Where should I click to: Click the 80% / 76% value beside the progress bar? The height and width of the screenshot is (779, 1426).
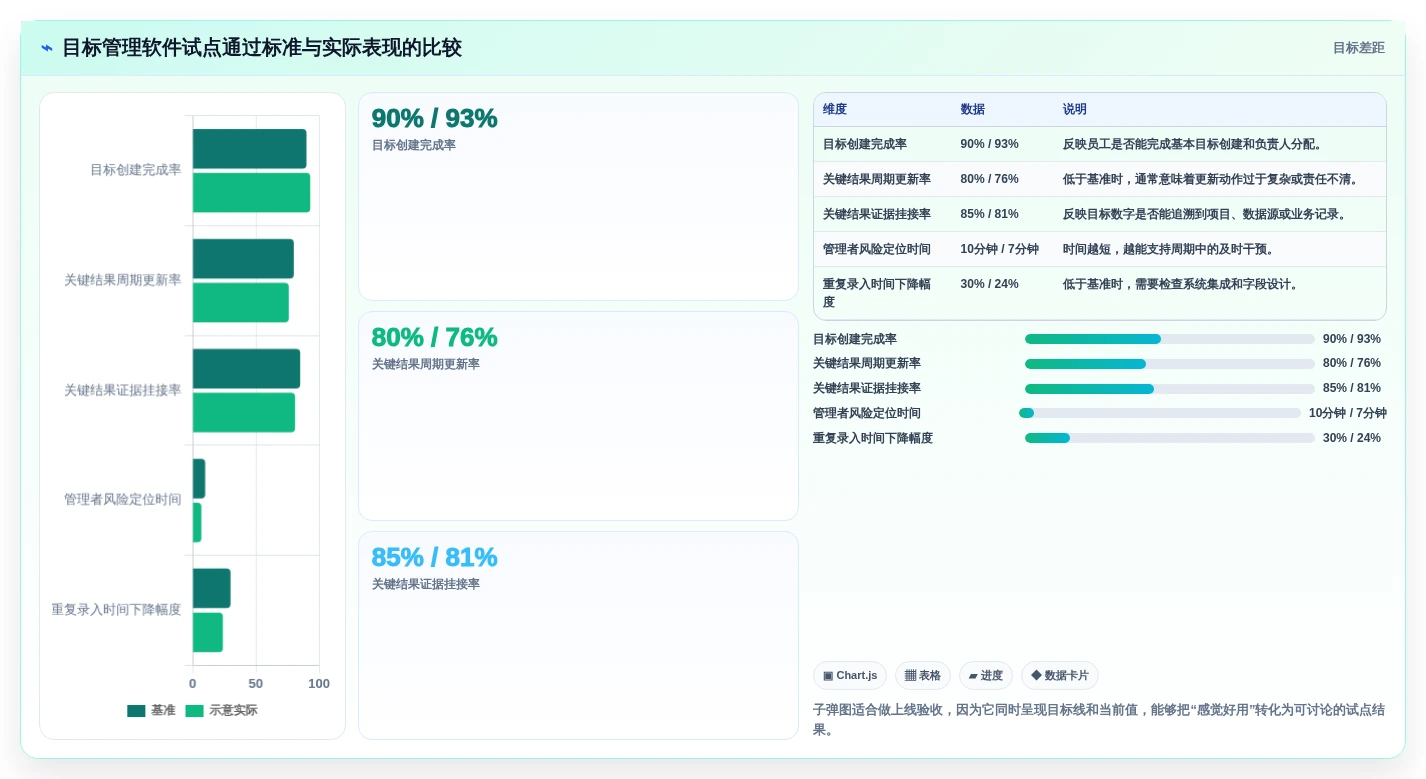(x=1352, y=364)
